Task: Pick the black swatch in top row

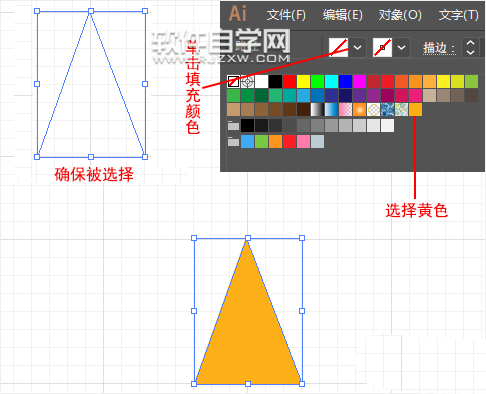Action: [275, 81]
